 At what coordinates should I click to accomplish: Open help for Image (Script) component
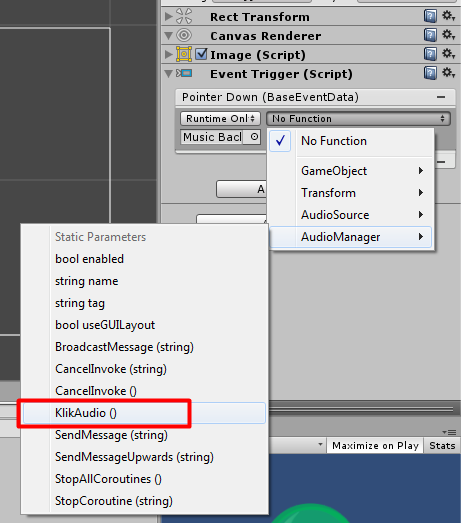tap(430, 54)
